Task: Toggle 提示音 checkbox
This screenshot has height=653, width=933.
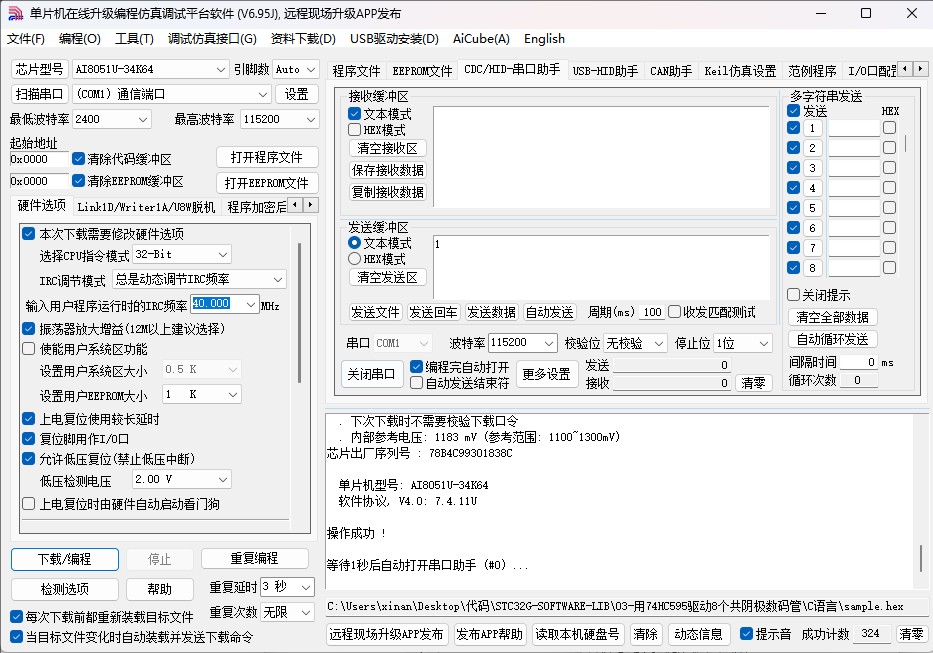Action: [x=746, y=634]
